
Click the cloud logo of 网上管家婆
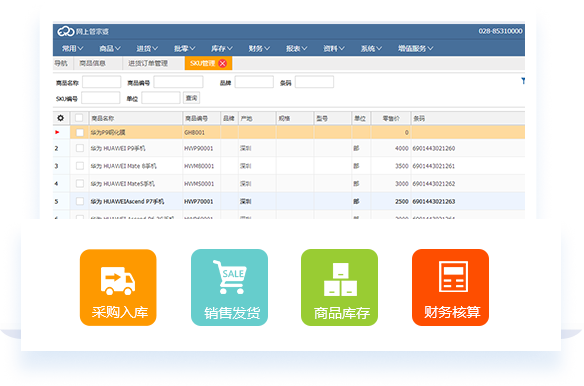point(66,31)
